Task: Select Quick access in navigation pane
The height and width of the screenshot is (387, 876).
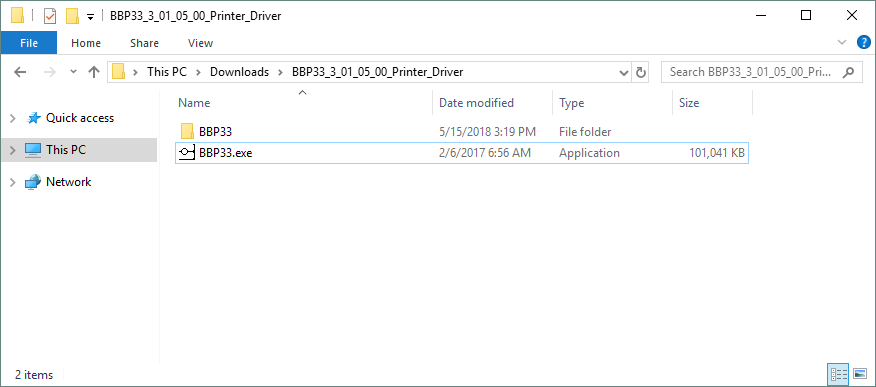Action: [x=80, y=118]
